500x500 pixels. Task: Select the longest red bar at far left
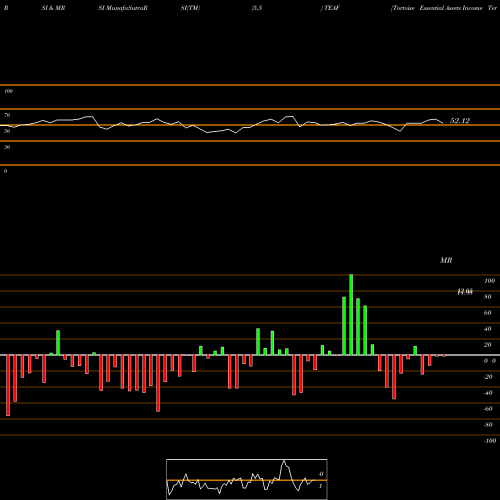8,385
